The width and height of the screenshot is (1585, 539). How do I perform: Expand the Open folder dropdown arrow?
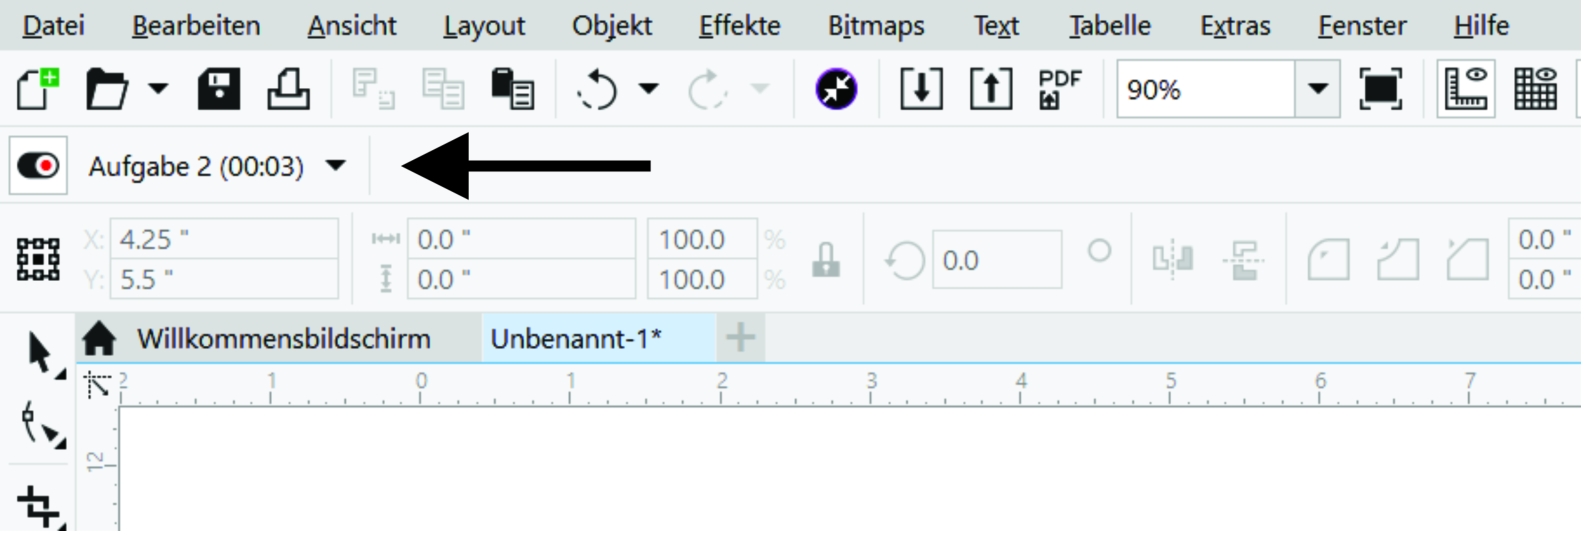158,90
